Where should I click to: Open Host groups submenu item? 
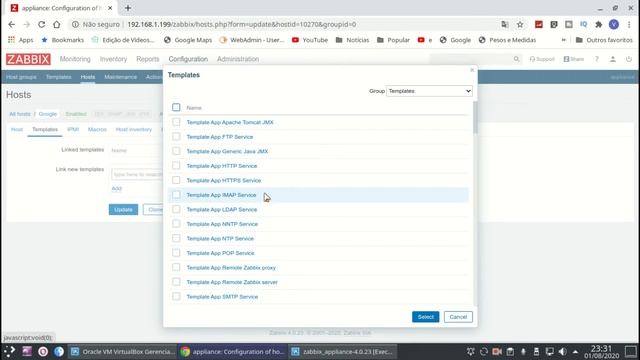pos(21,77)
